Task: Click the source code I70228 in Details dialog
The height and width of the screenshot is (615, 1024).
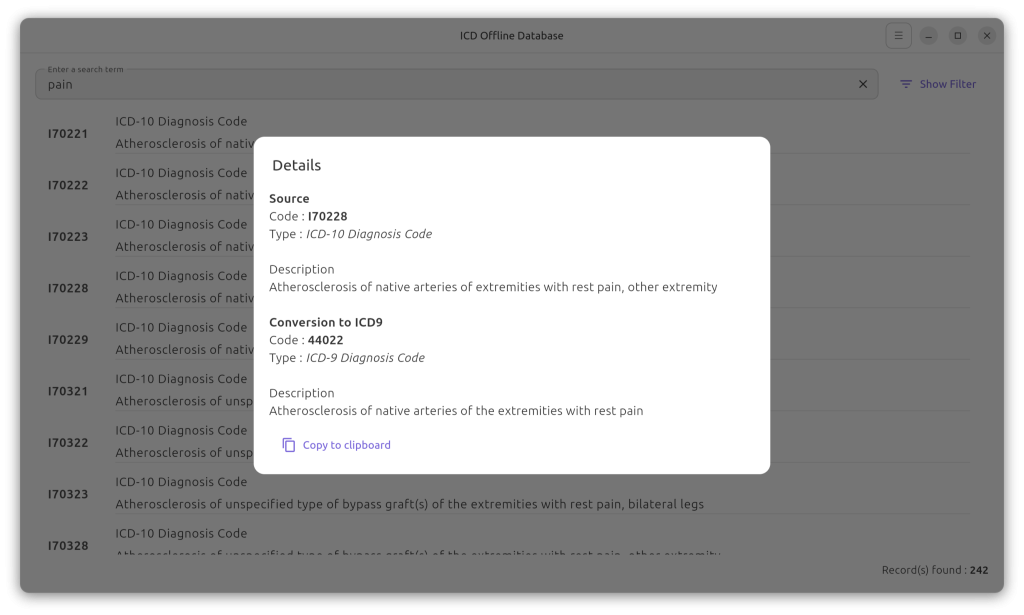Action: [x=327, y=216]
